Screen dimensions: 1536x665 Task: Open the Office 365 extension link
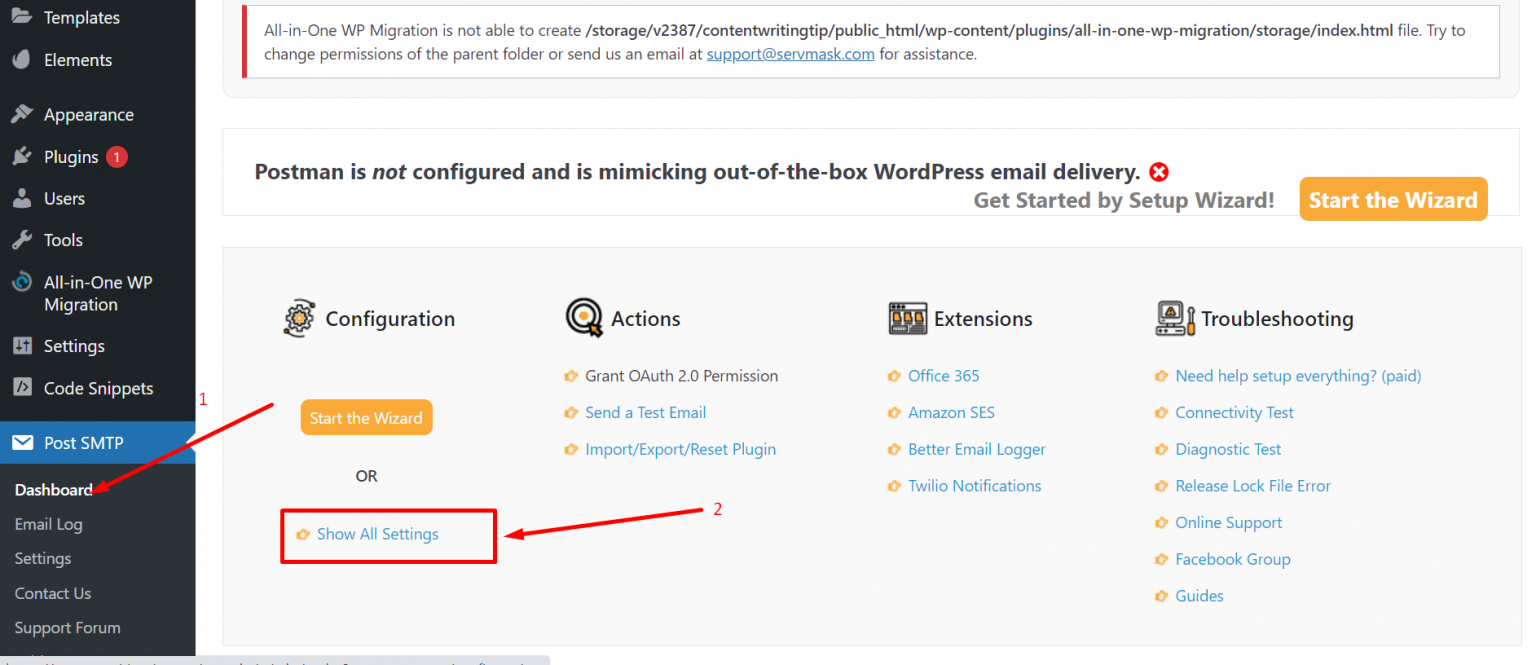click(942, 375)
